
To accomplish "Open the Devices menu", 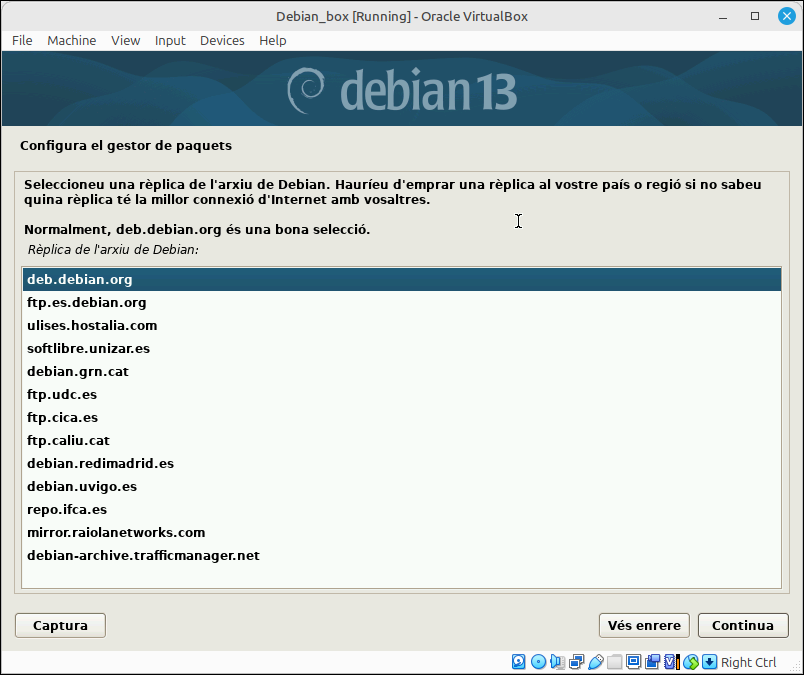I will coord(222,41).
